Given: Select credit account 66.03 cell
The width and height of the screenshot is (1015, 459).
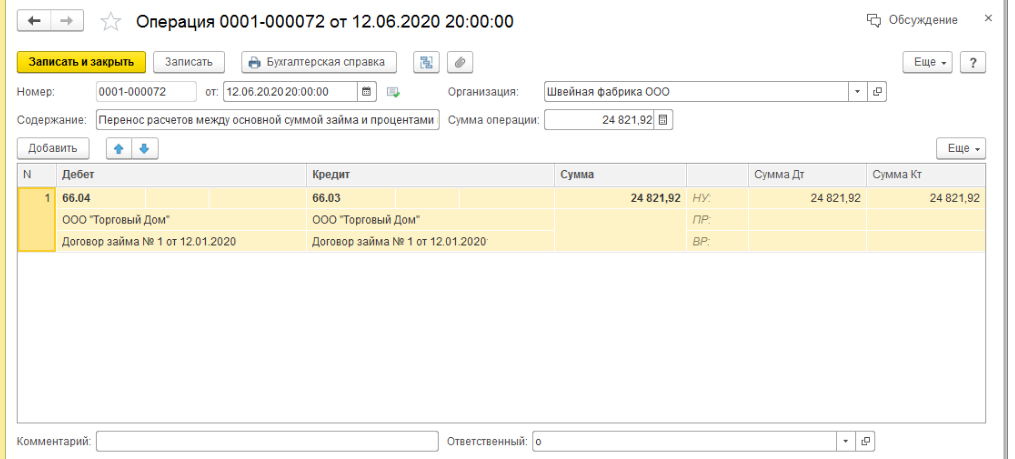Looking at the screenshot, I should (351, 198).
